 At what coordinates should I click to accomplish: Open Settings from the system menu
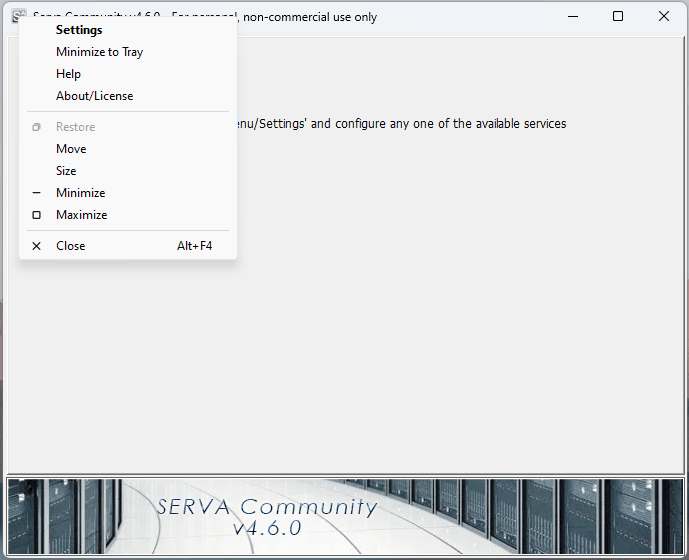coord(79,30)
